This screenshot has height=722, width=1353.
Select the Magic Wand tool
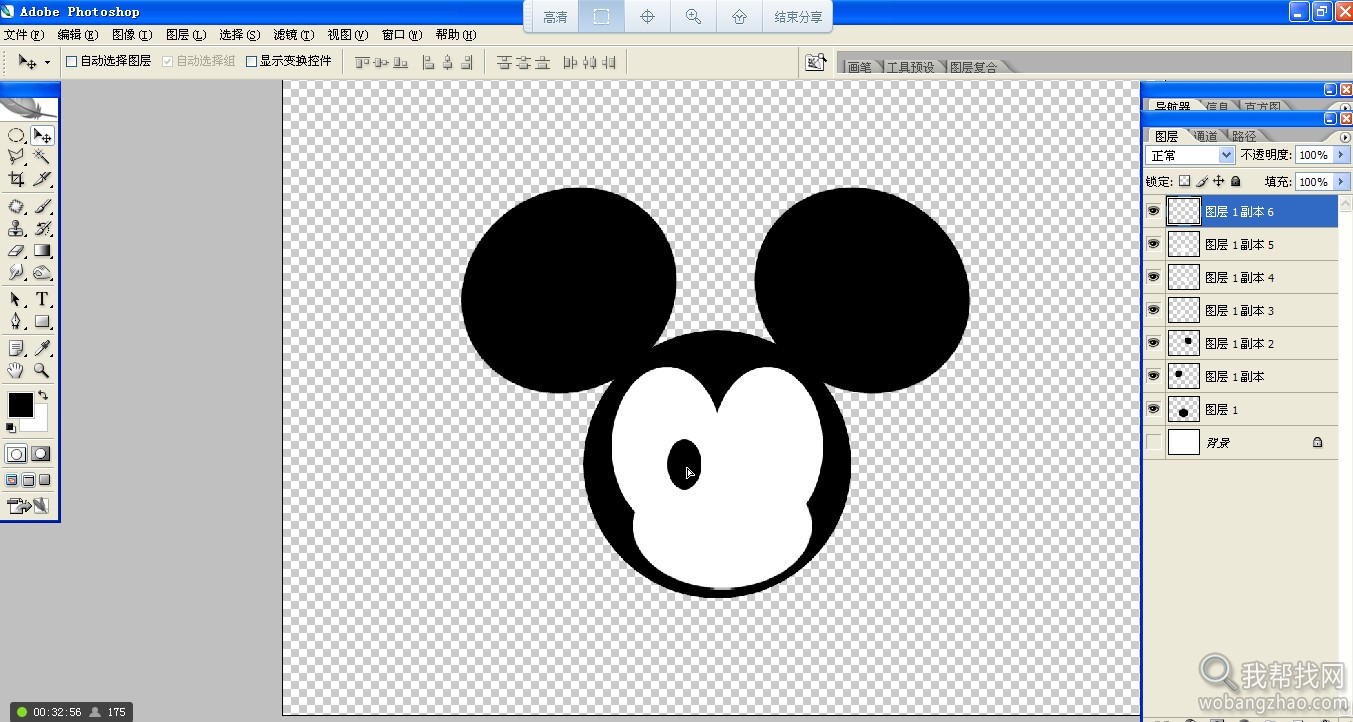pos(42,157)
